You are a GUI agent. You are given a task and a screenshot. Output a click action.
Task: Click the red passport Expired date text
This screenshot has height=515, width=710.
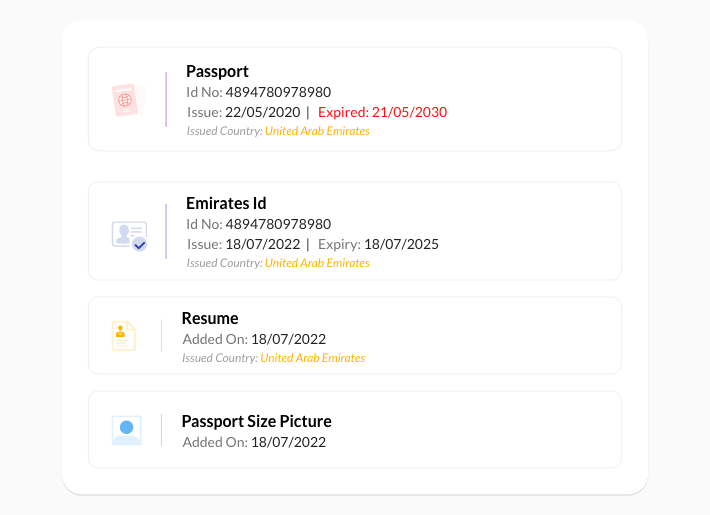coord(383,112)
